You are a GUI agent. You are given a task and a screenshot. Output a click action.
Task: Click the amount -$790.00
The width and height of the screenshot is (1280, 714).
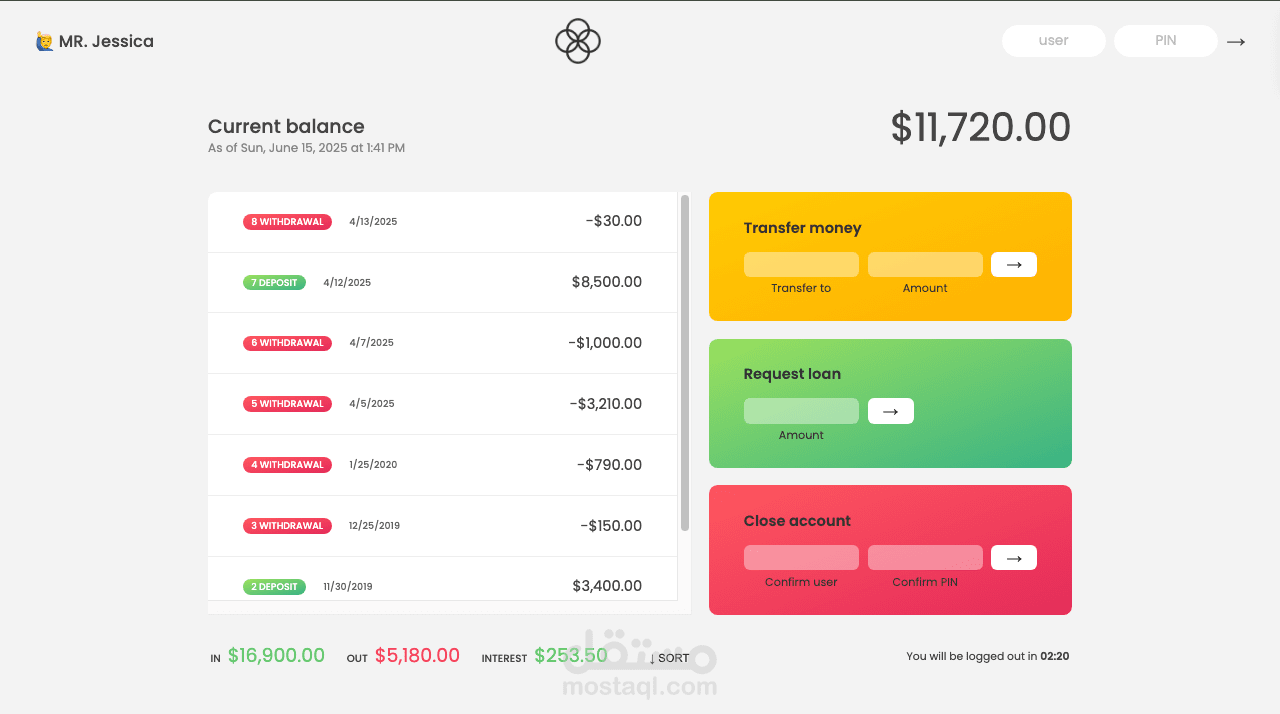(610, 465)
